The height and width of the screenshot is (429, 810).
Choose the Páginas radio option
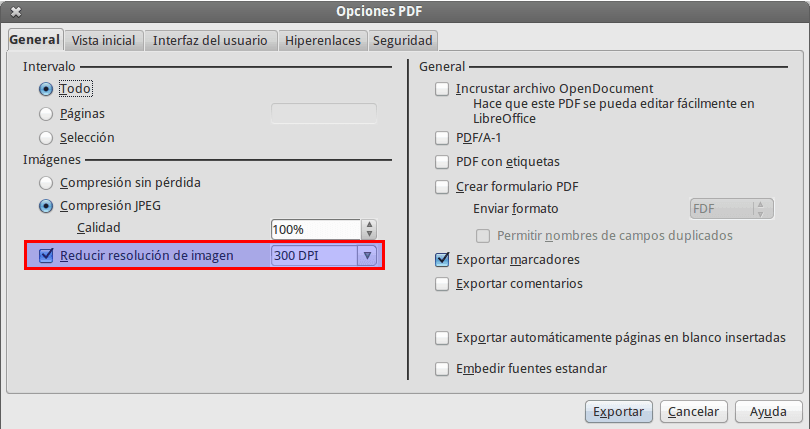coord(46,114)
